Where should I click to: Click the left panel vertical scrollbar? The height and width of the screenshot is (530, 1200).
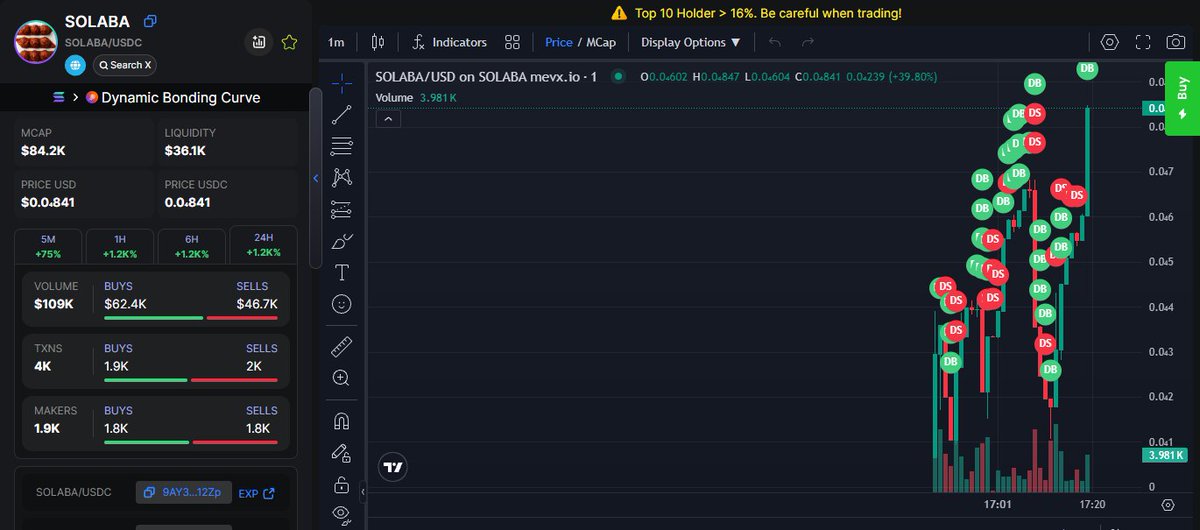(316, 179)
